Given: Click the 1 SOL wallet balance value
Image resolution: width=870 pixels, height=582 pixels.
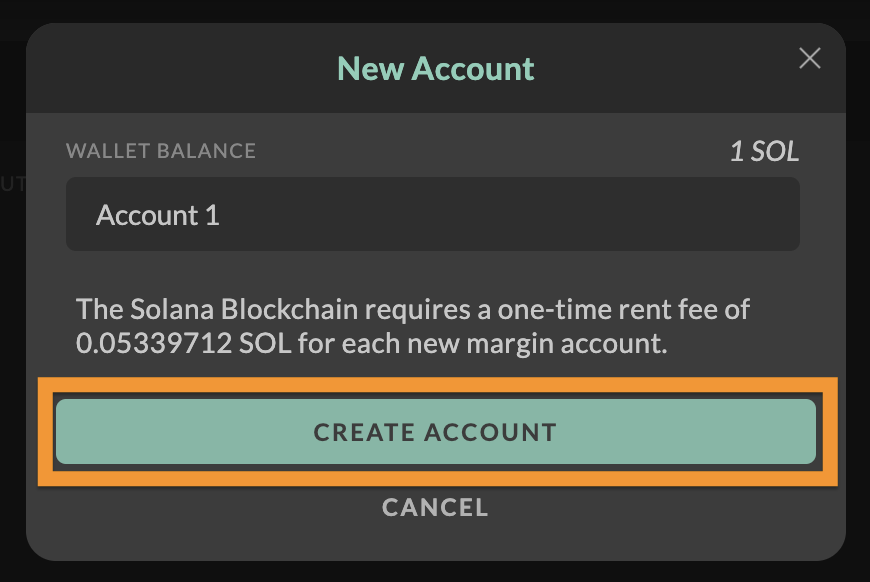Looking at the screenshot, I should coord(764,152).
